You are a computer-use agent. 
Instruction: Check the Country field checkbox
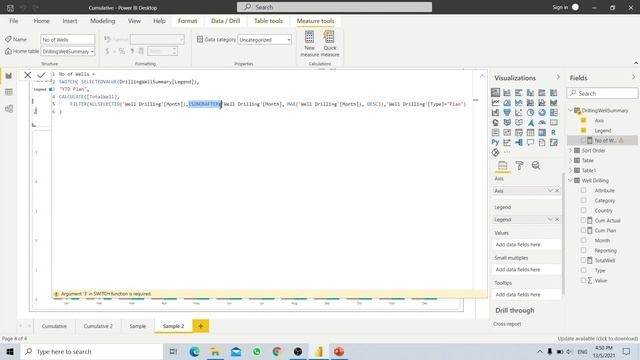click(584, 210)
